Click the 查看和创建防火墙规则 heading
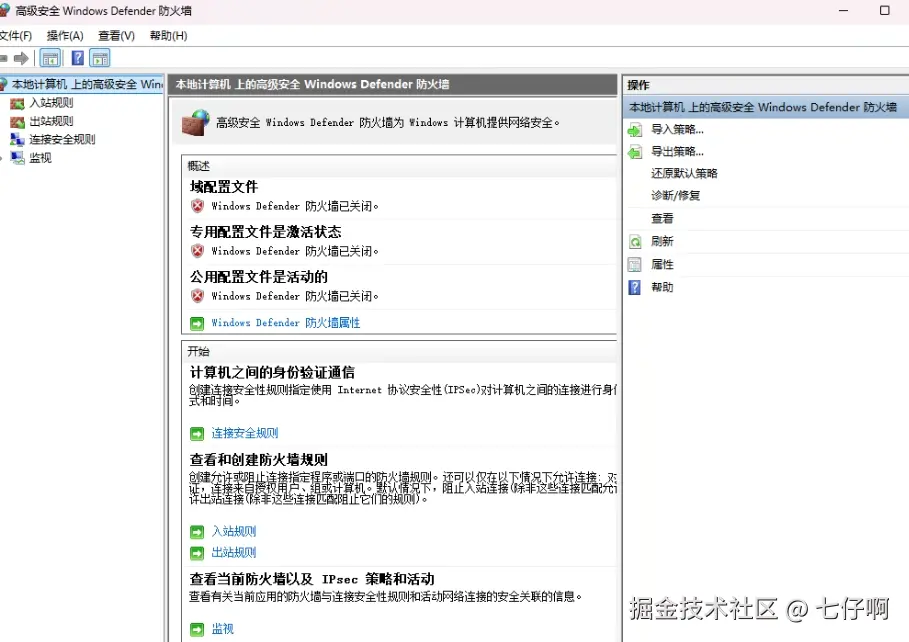Screen dimensions: 909x642 (259, 460)
